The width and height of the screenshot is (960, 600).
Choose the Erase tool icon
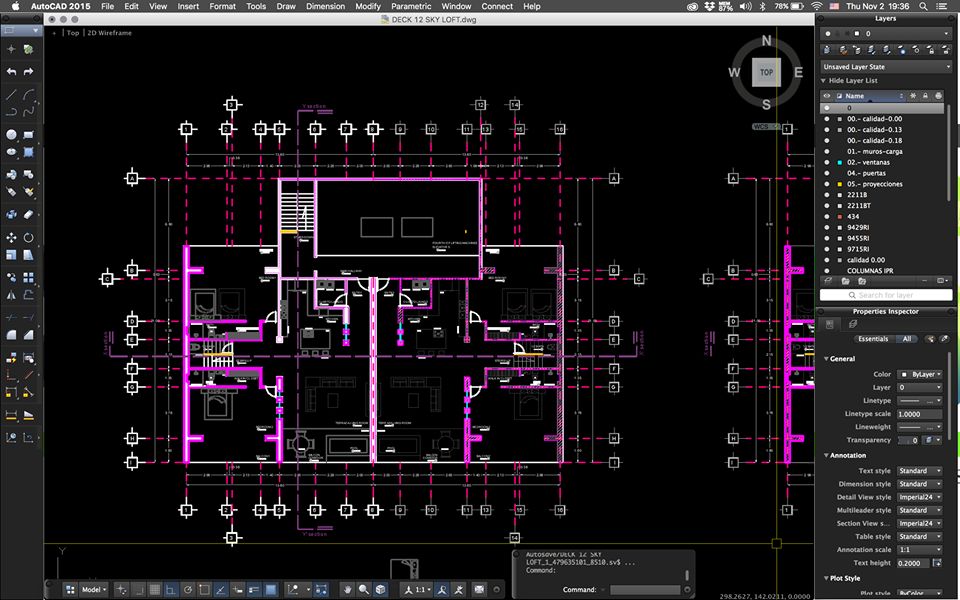click(29, 214)
